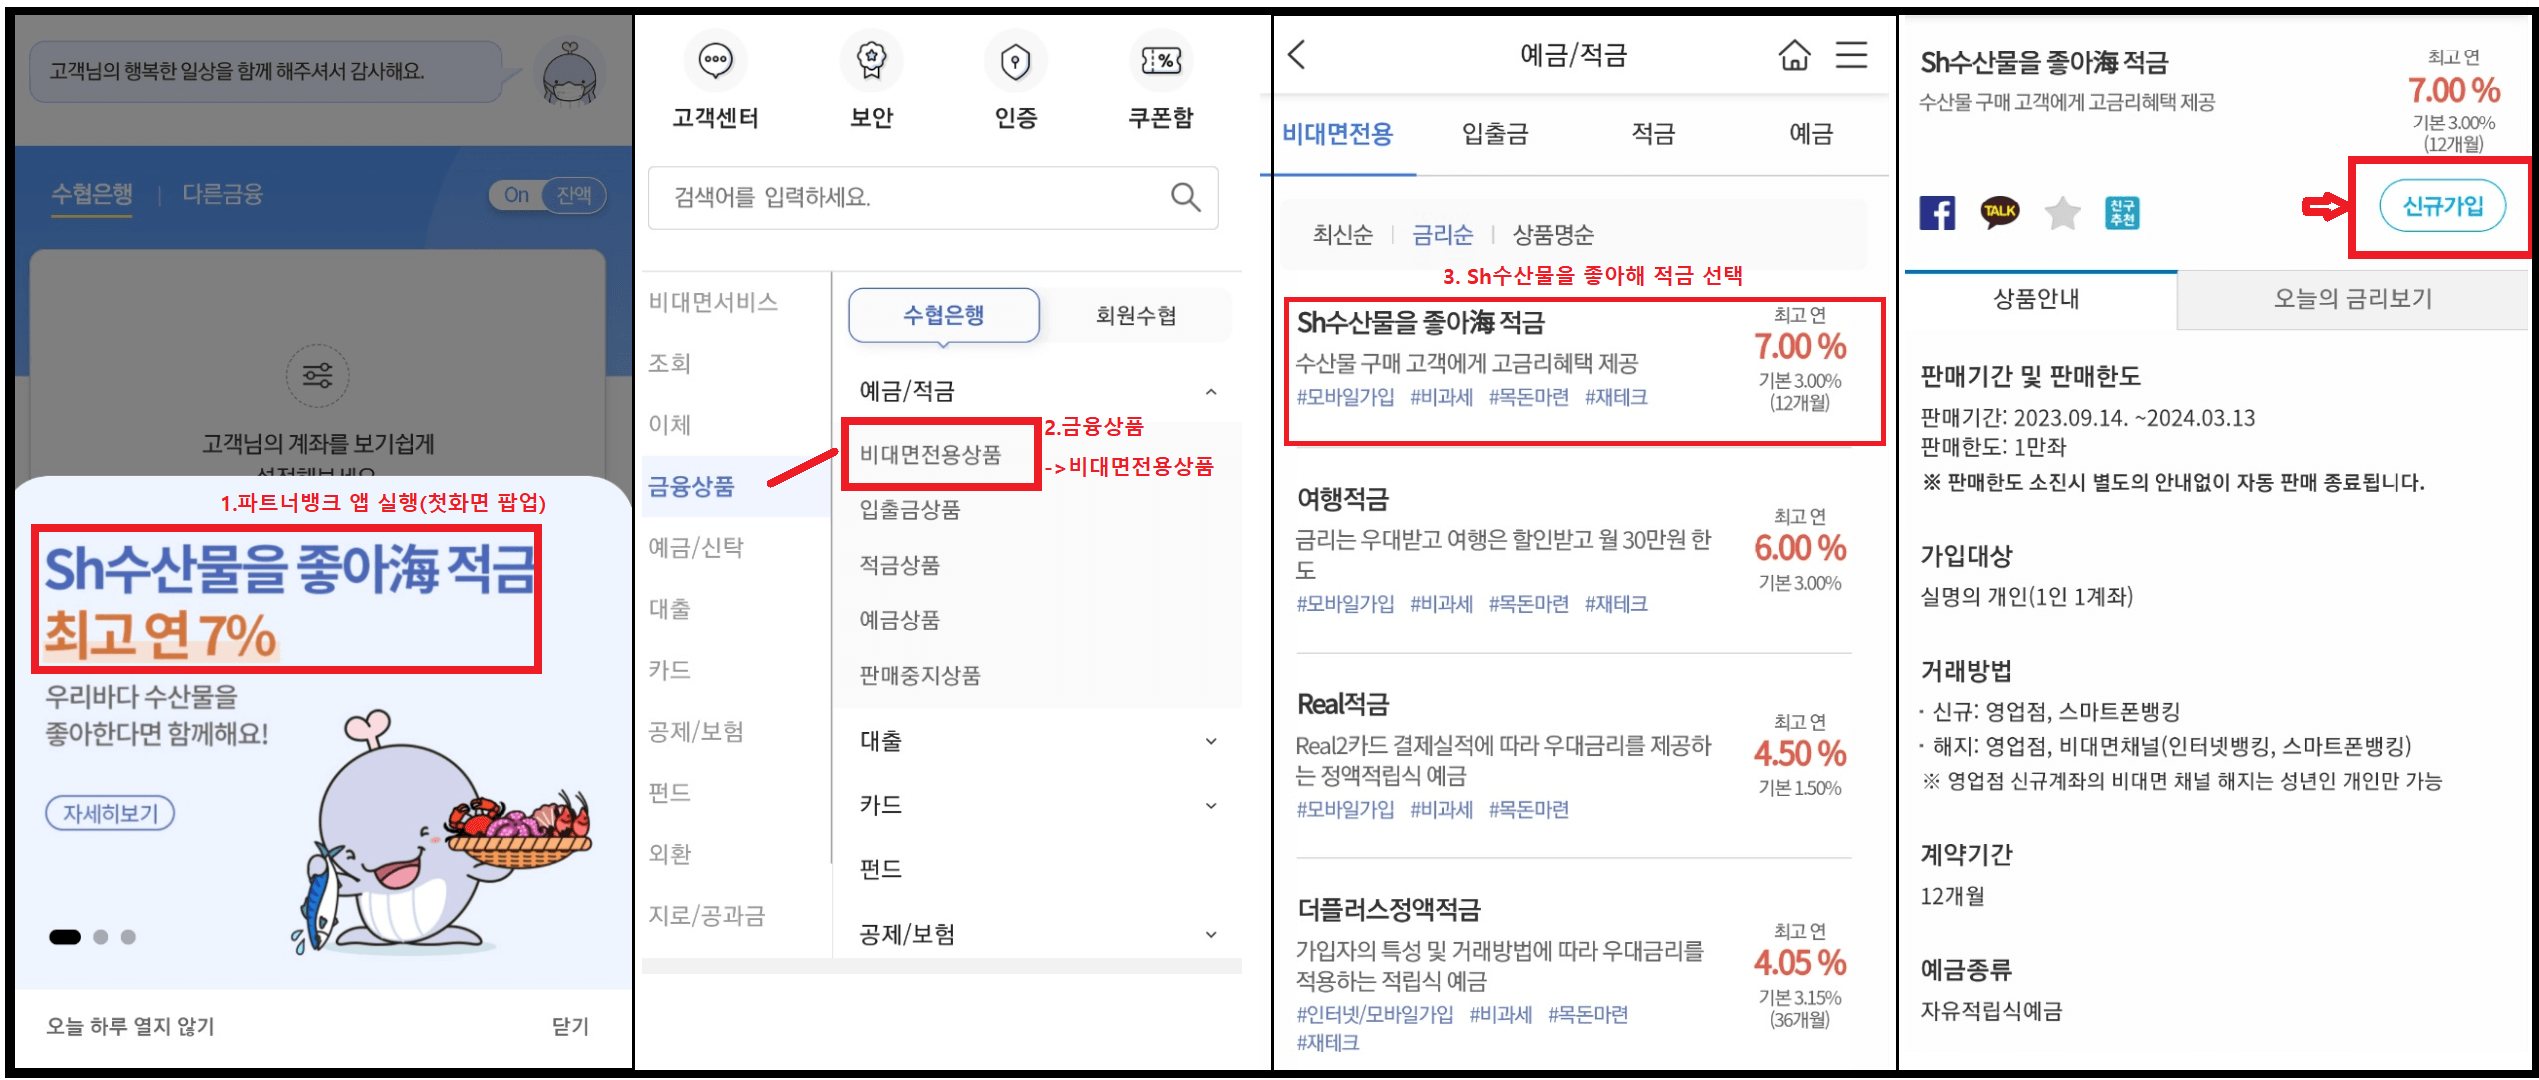Click the 신규가입 signup button
2539x1080 pixels.
[2440, 207]
